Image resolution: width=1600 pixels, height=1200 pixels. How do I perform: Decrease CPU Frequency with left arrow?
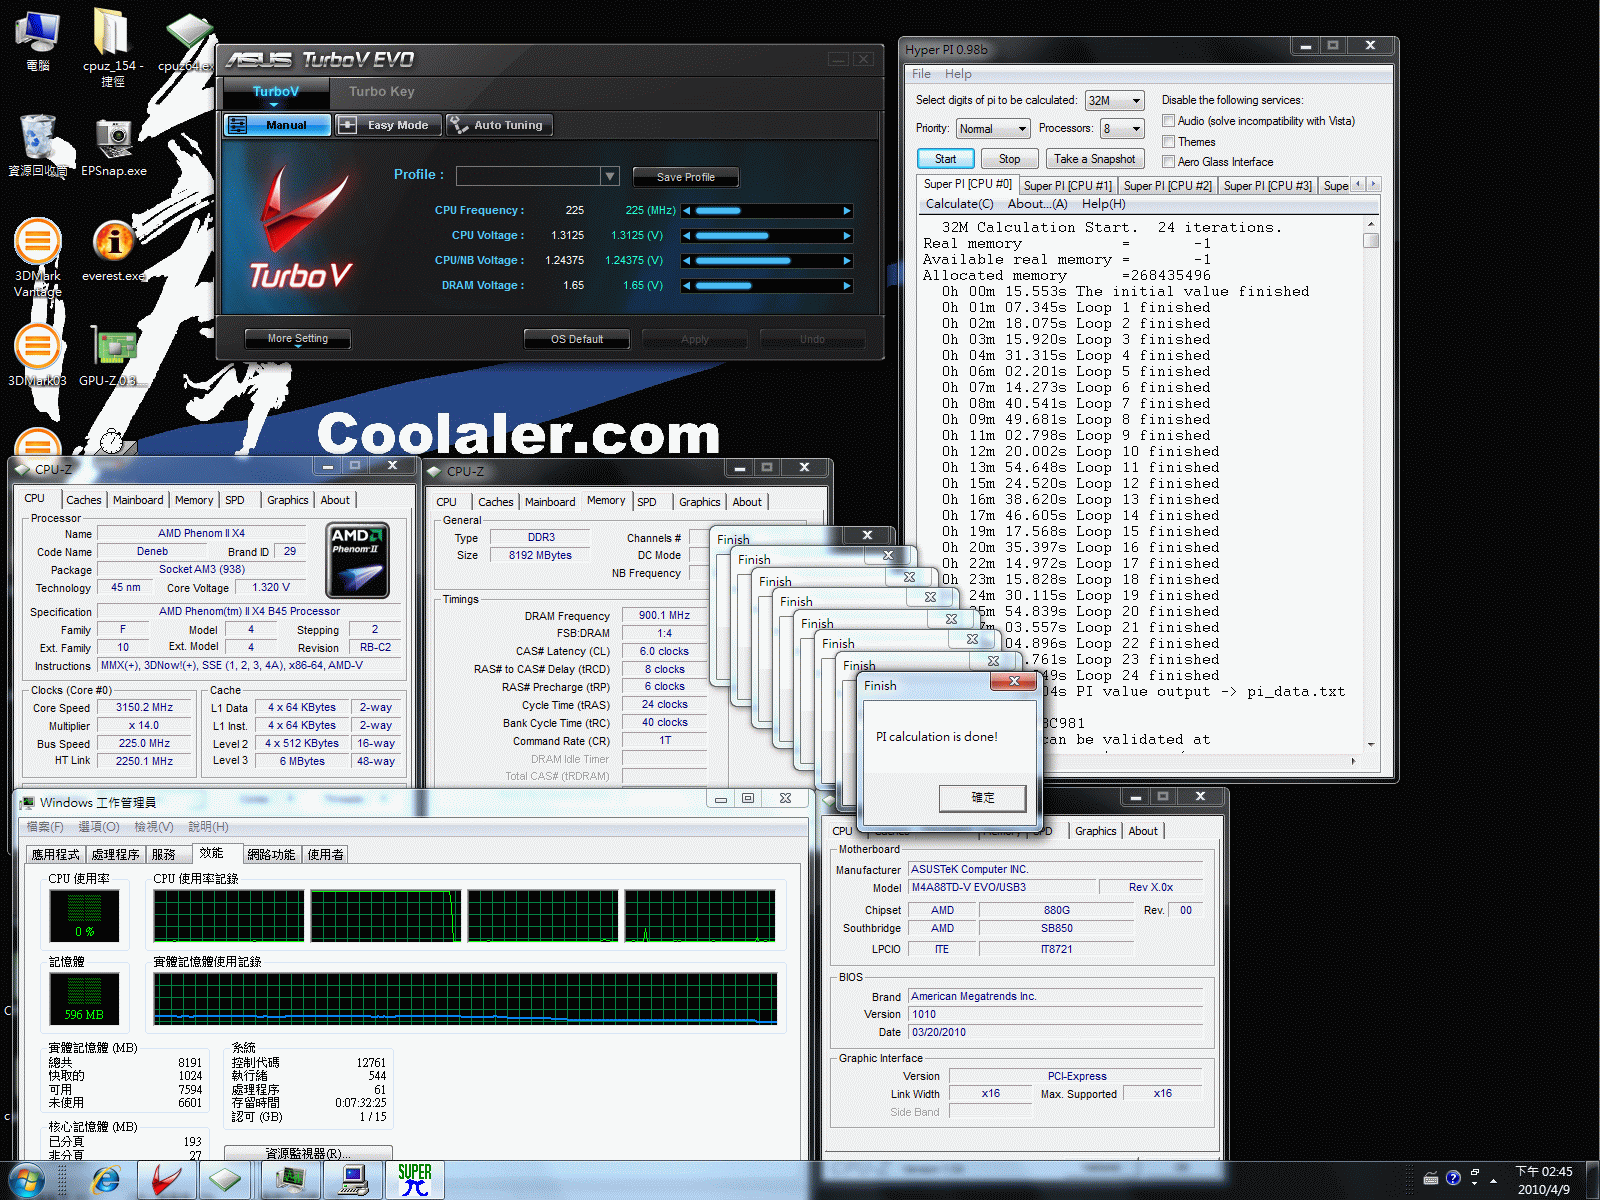[687, 211]
